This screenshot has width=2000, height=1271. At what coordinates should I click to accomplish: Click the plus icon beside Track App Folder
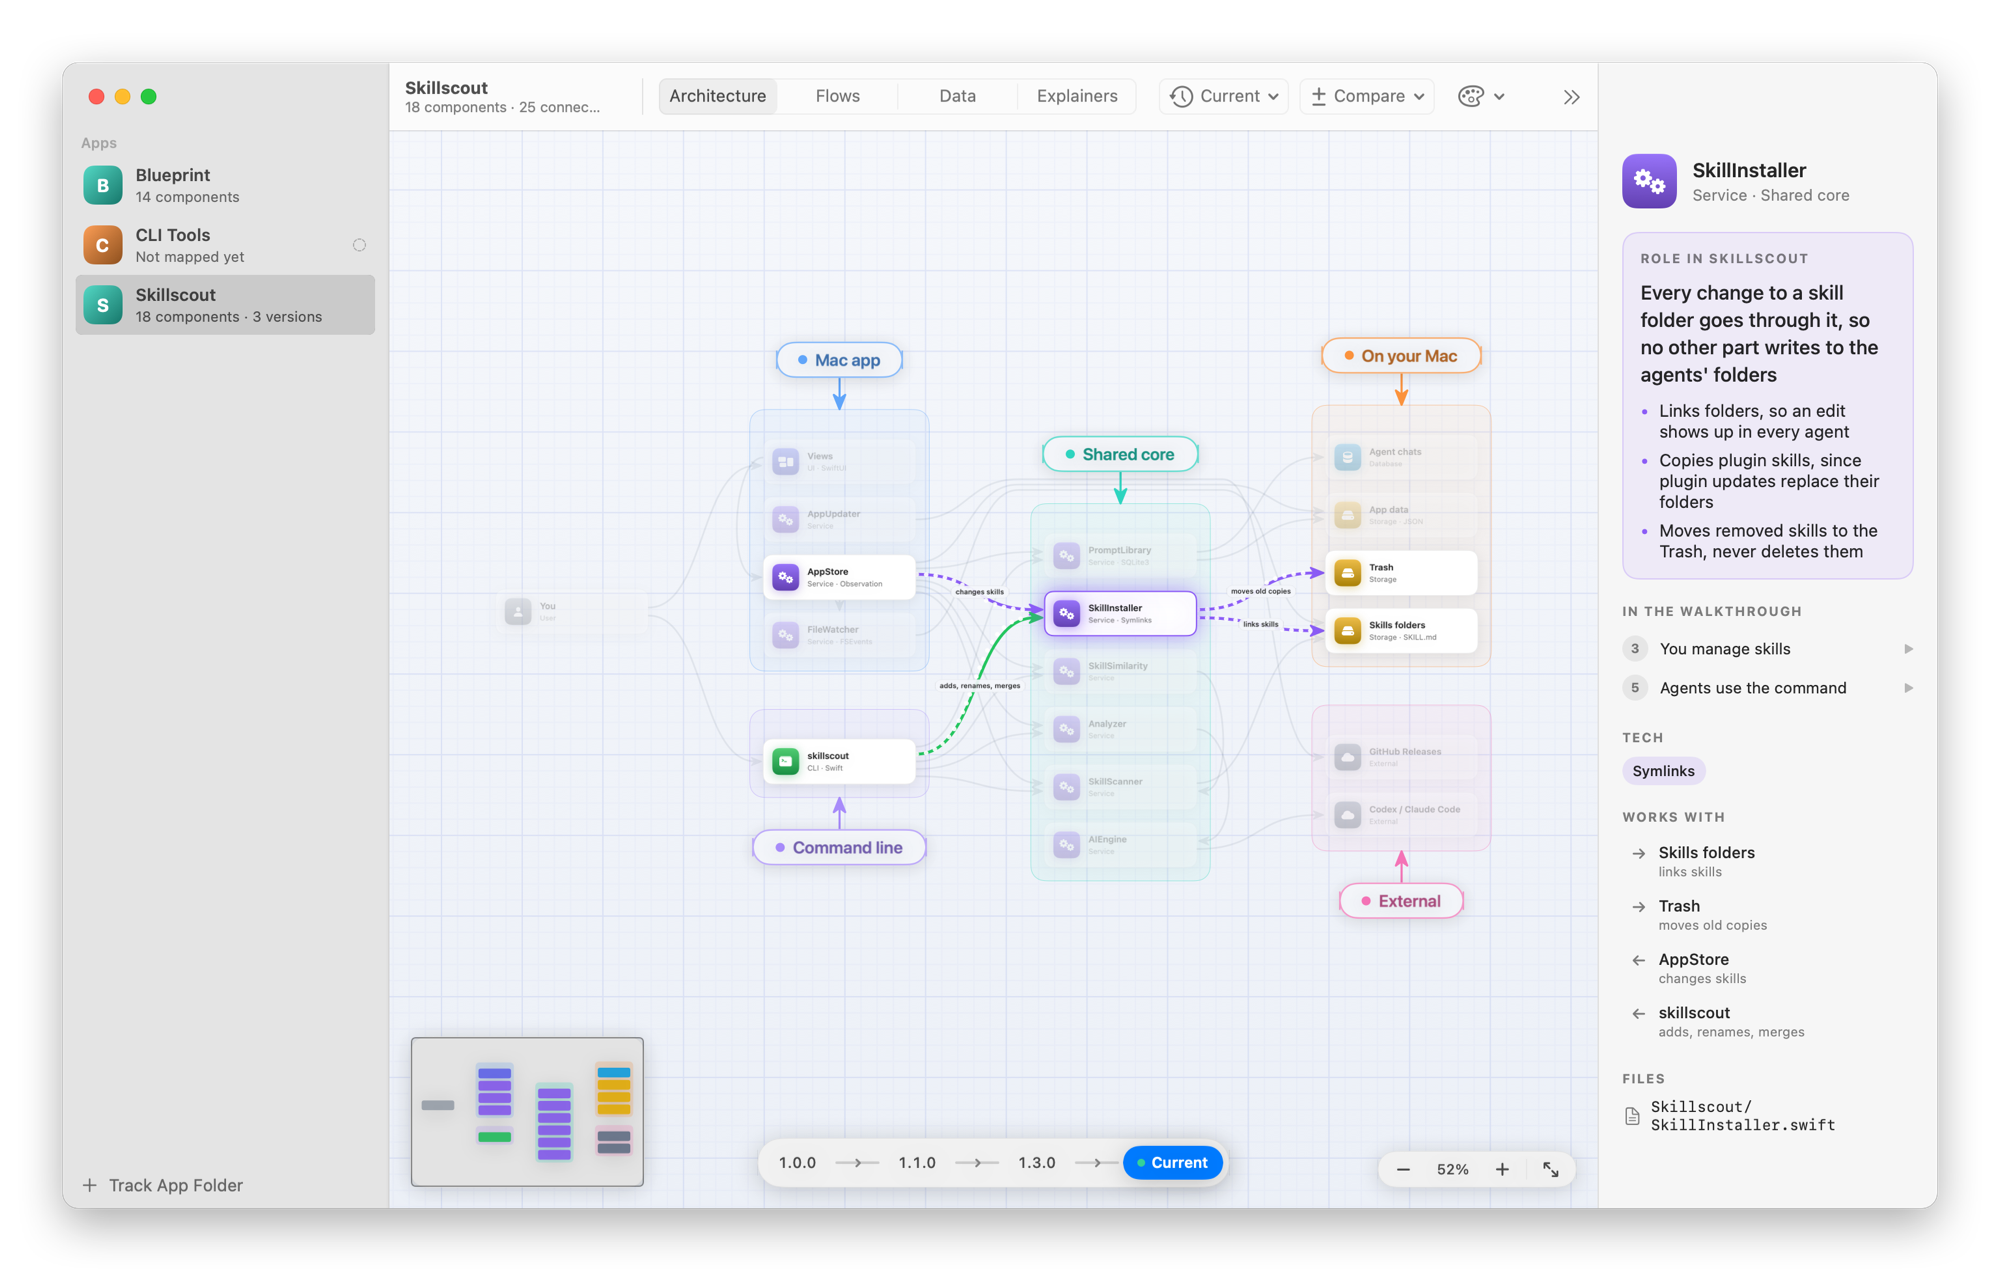tap(90, 1185)
